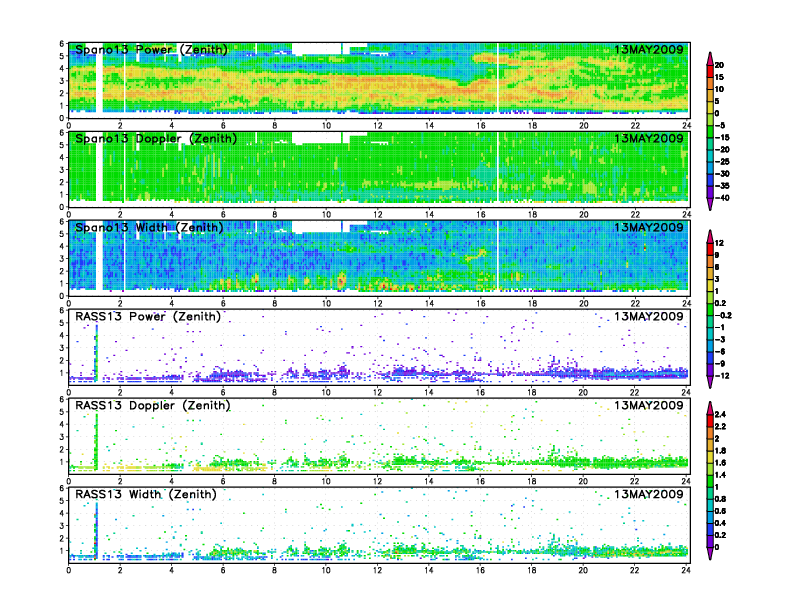
Task: Click the '-40' label on top colorbar
Action: [x=722, y=198]
